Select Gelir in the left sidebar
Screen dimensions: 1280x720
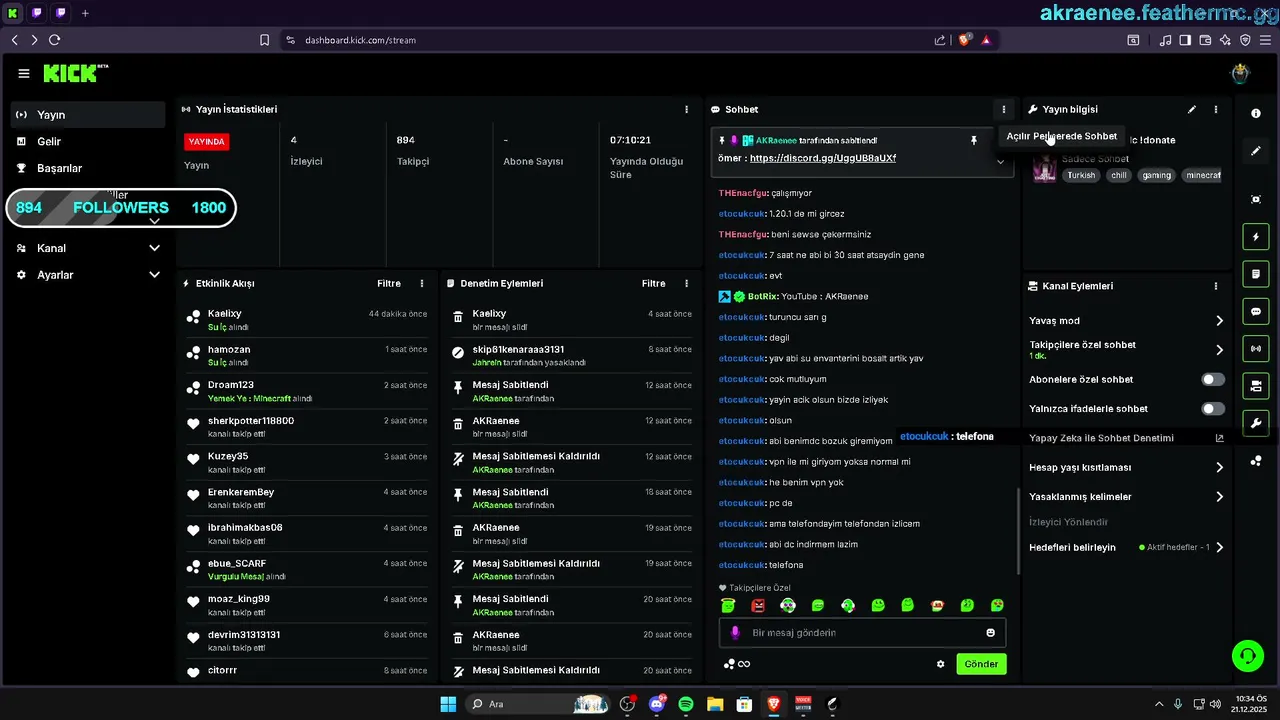88,142
